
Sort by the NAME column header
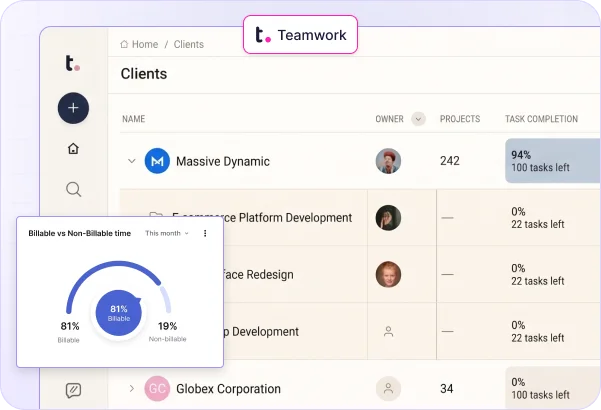[x=133, y=119]
